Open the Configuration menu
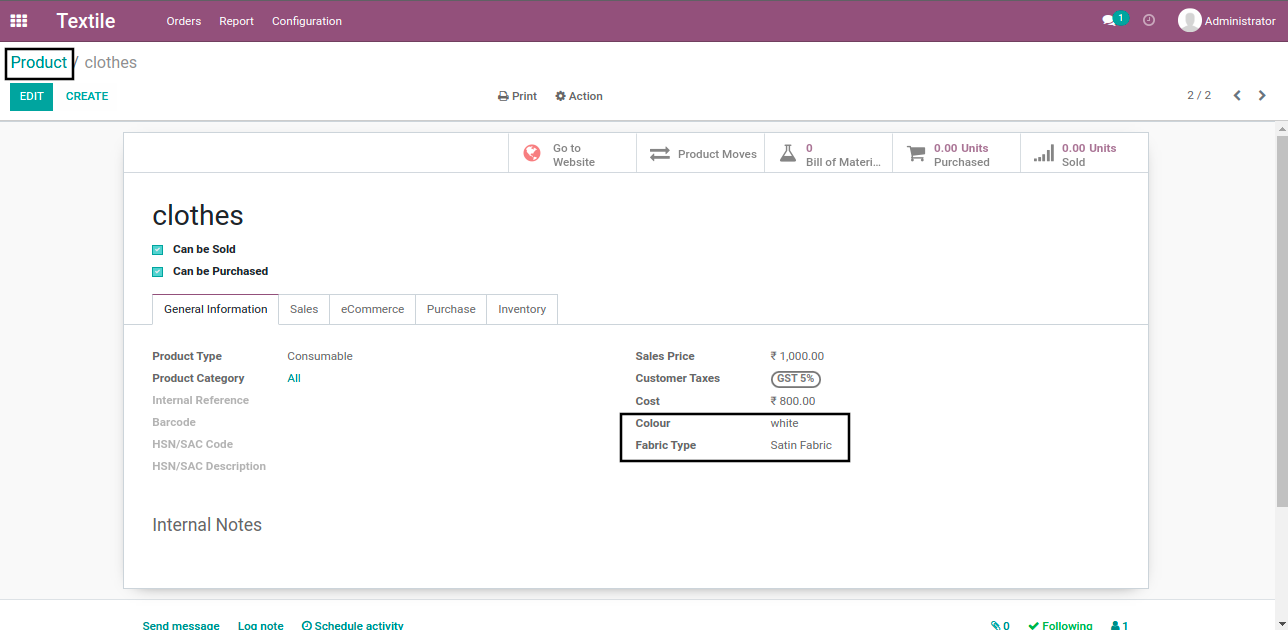 pyautogui.click(x=307, y=21)
